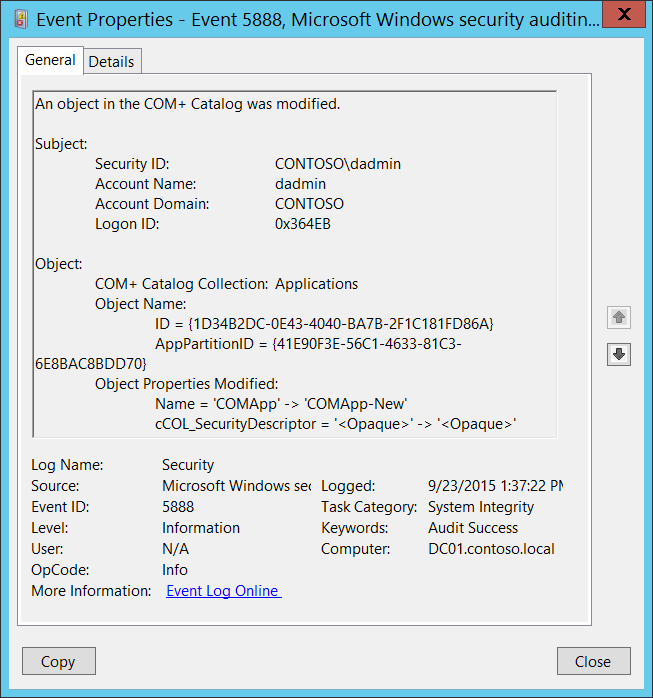Click the Computer value 'DC01.contoso.local'
This screenshot has height=698, width=653.
coord(491,549)
